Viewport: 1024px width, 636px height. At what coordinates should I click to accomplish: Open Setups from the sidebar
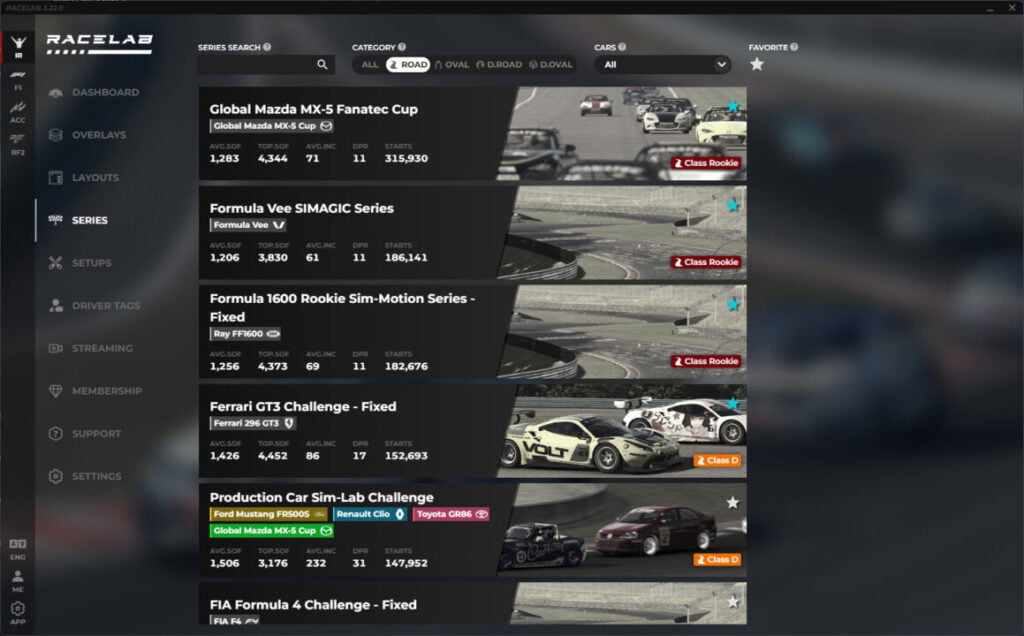80,263
